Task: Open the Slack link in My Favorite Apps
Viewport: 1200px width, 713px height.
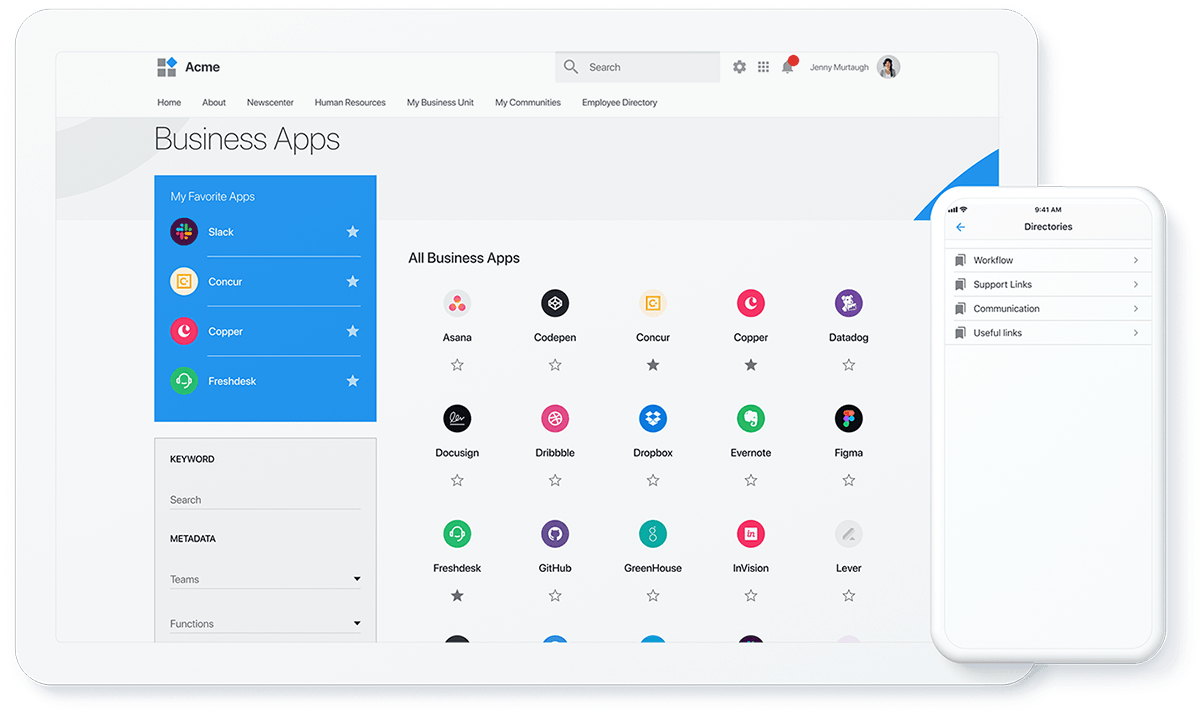Action: (x=221, y=232)
